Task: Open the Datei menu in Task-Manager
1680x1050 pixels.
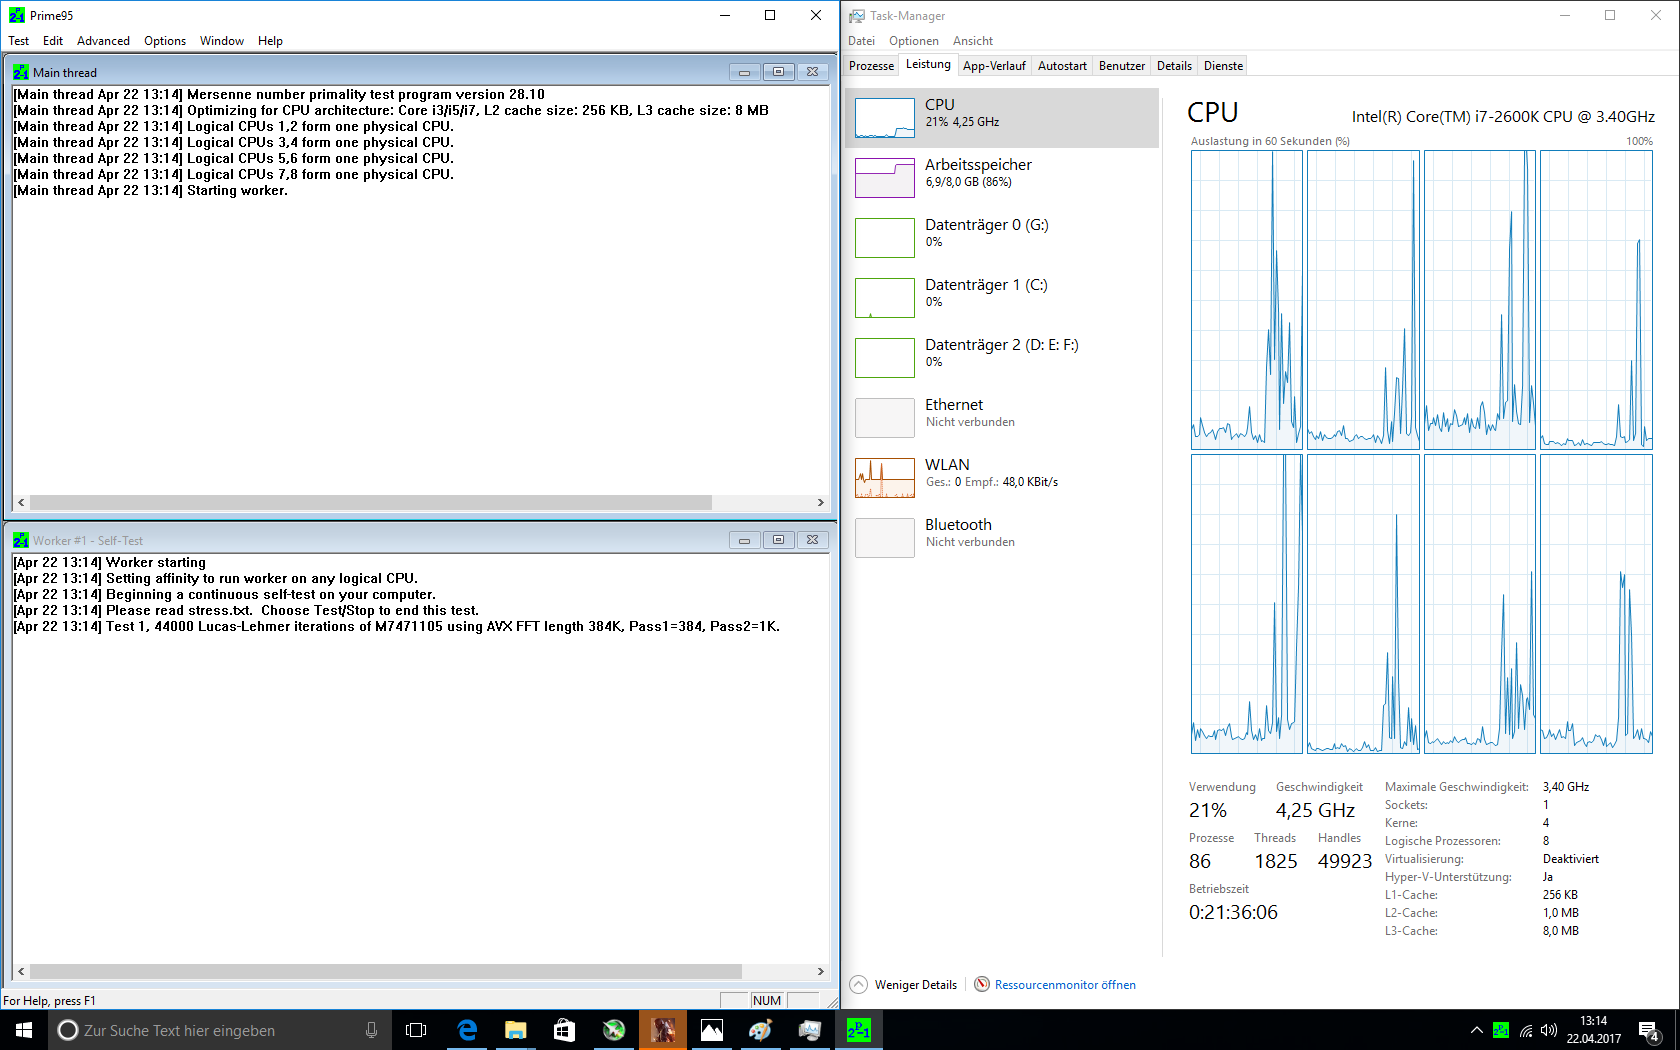Action: 861,41
